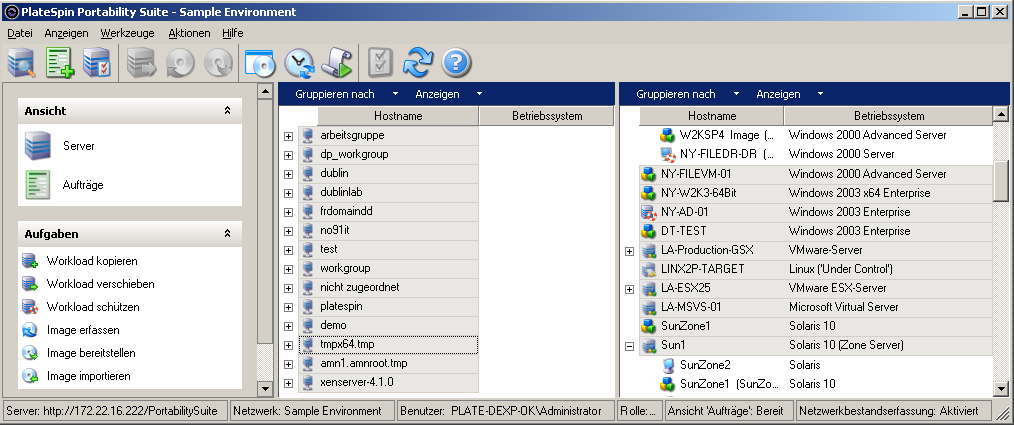Click right pane scrollbar up arrow
Screen dimensions: 1014x425
click(1000, 114)
